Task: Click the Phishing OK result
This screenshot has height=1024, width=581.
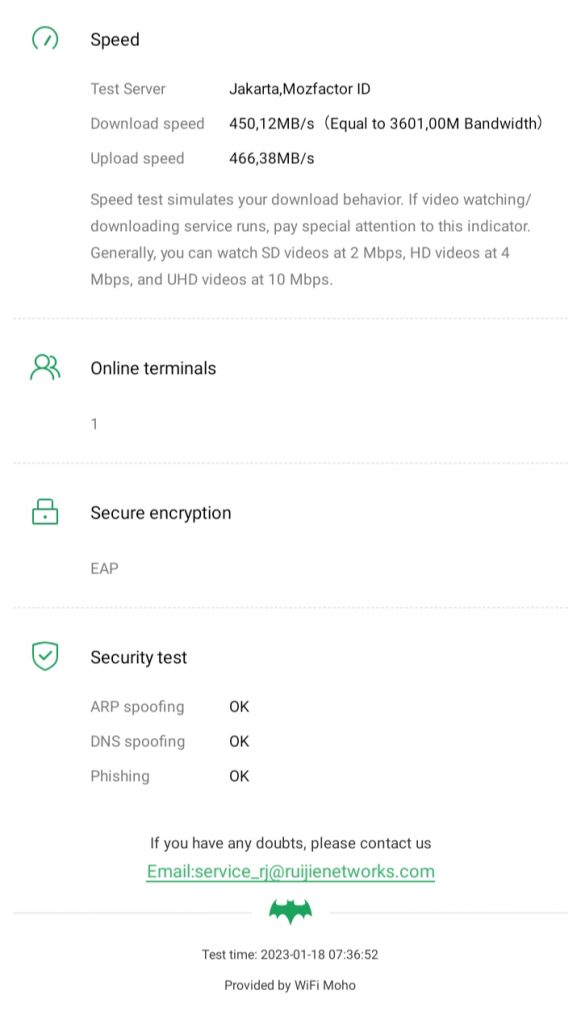Action: click(239, 776)
